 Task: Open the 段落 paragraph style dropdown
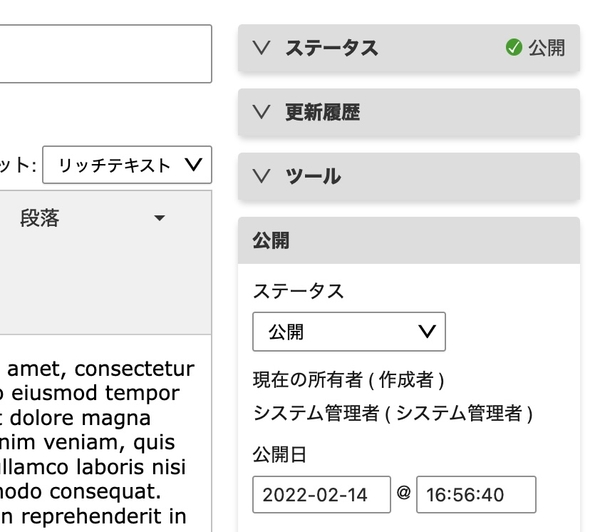tap(93, 218)
